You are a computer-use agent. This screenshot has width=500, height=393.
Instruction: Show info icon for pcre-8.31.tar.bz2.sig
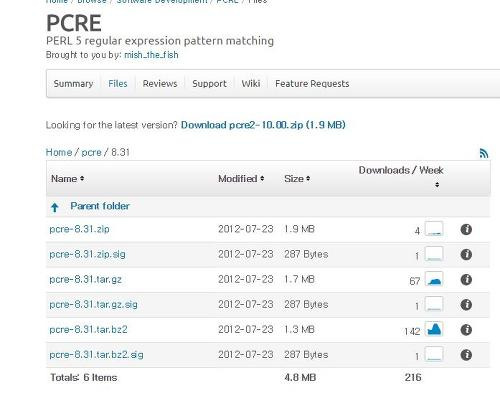(x=466, y=355)
